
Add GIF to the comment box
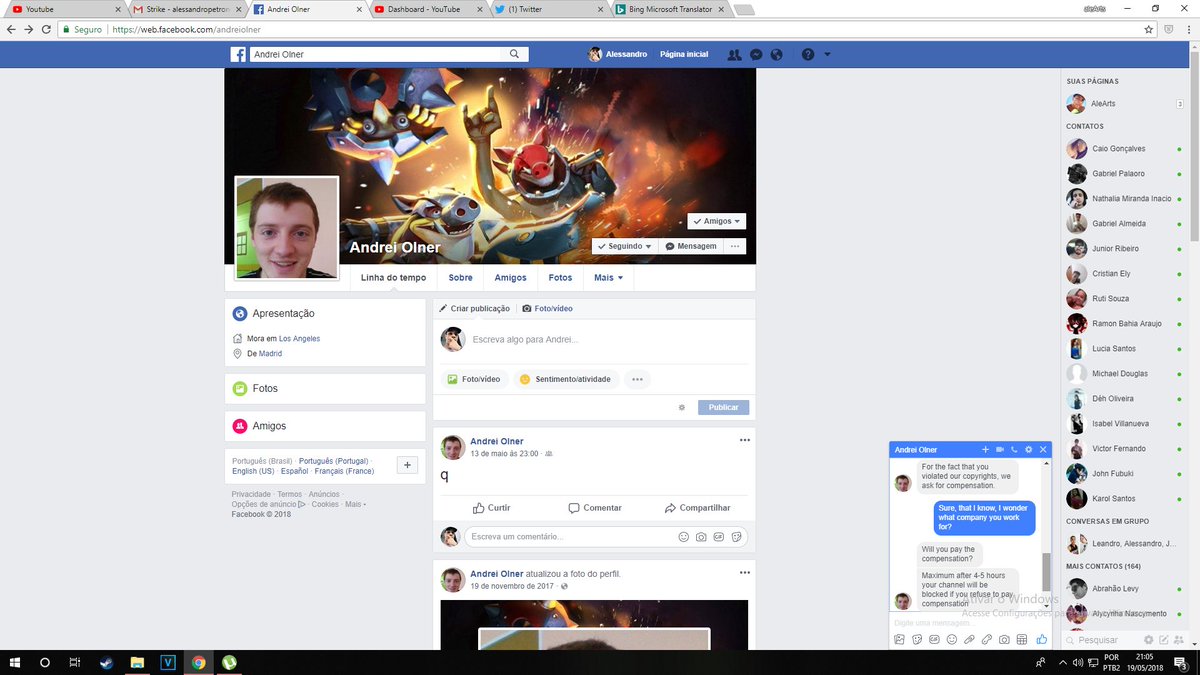718,537
